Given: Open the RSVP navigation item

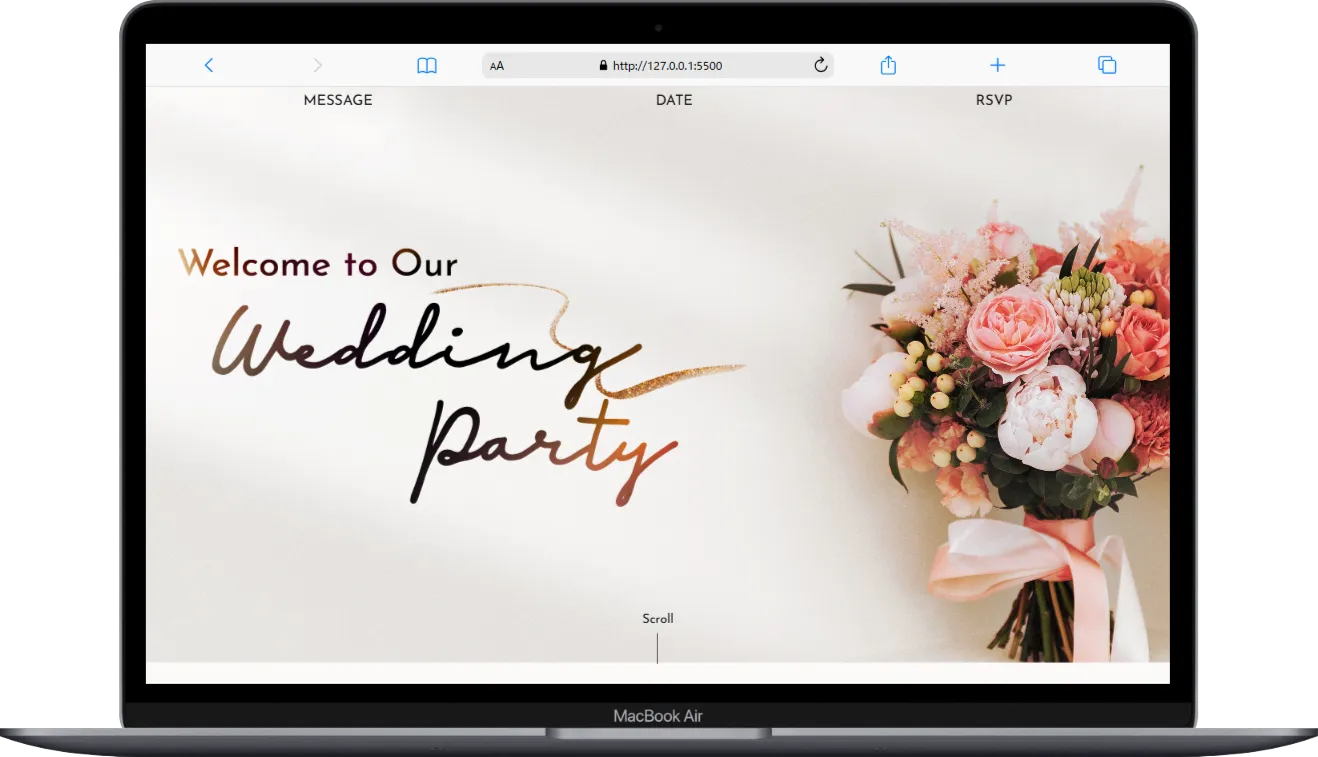Looking at the screenshot, I should [x=993, y=100].
